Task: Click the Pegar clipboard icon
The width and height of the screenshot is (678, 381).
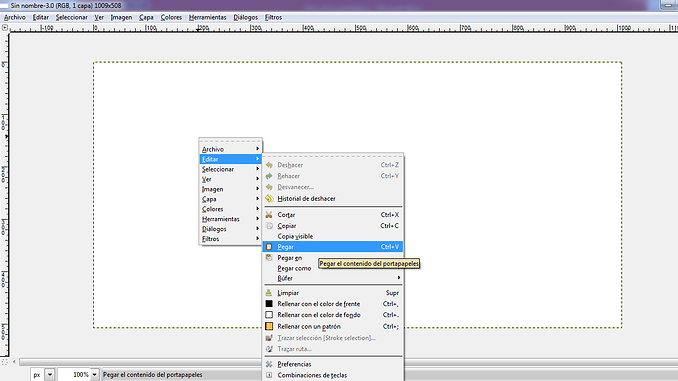Action: 269,247
